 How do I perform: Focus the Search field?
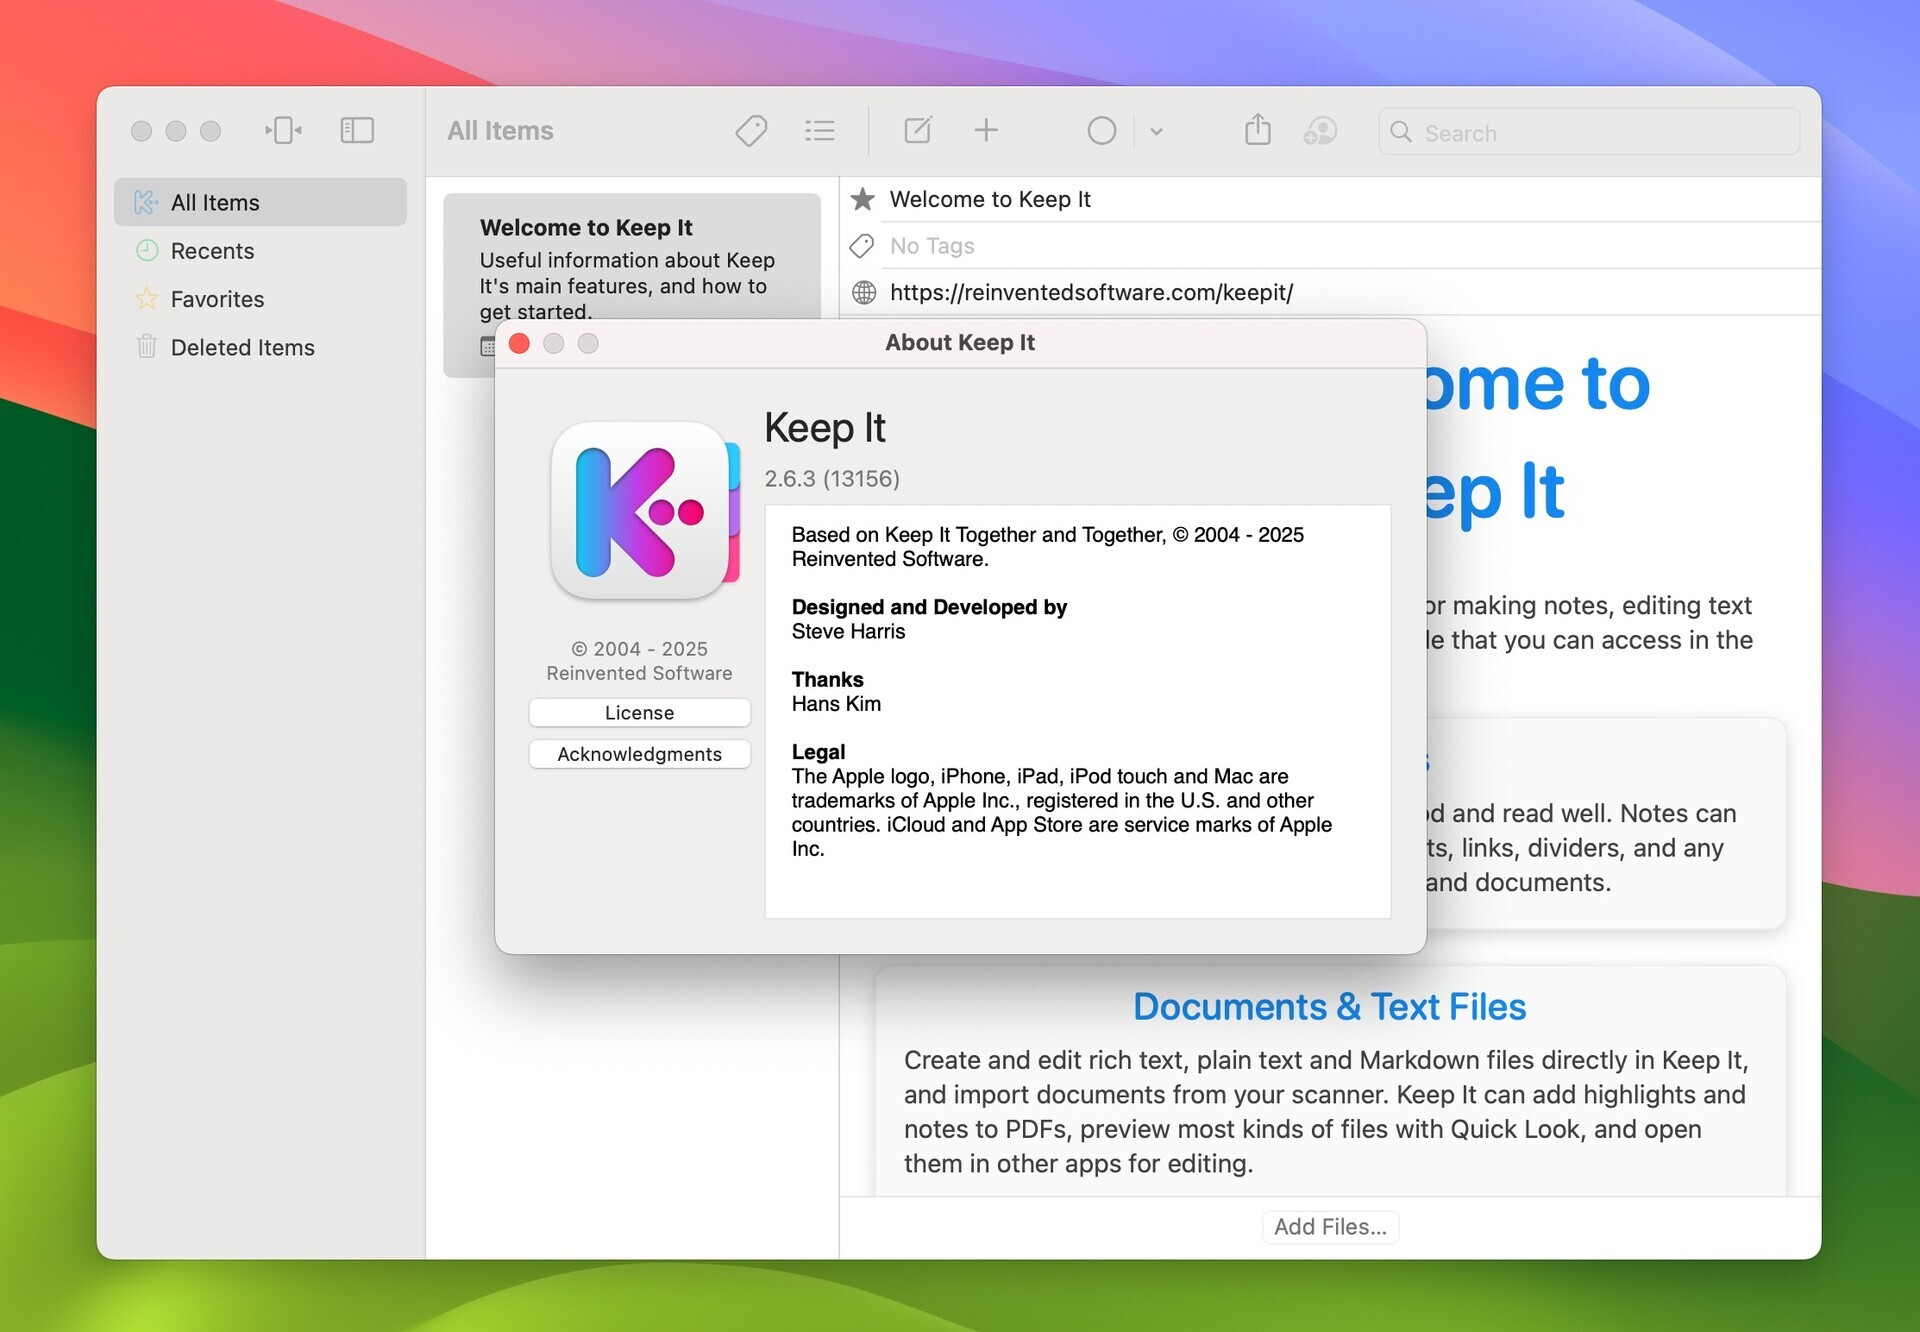pos(1589,132)
